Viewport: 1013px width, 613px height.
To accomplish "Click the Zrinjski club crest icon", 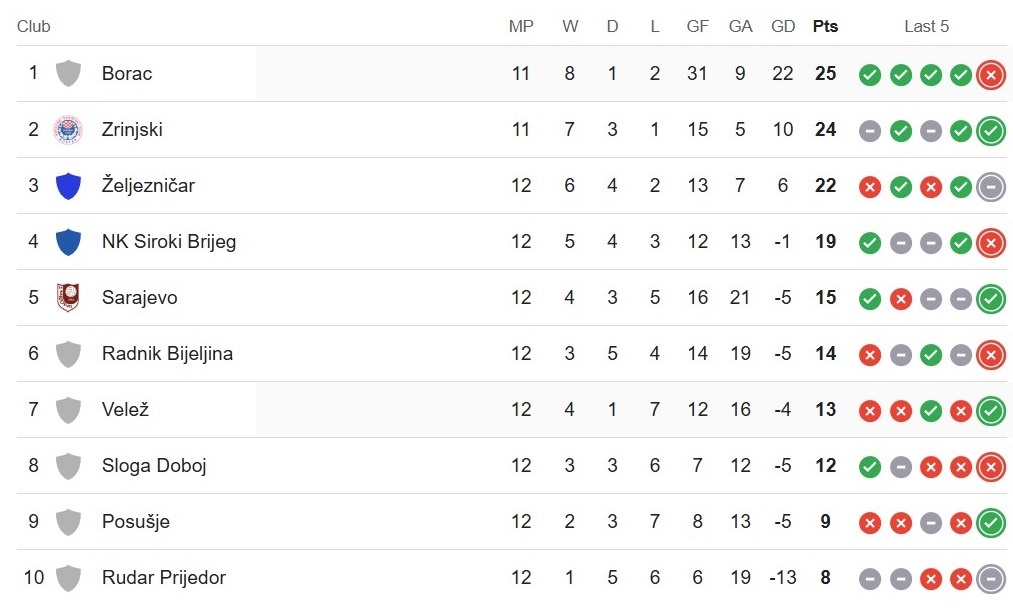I will [x=68, y=130].
